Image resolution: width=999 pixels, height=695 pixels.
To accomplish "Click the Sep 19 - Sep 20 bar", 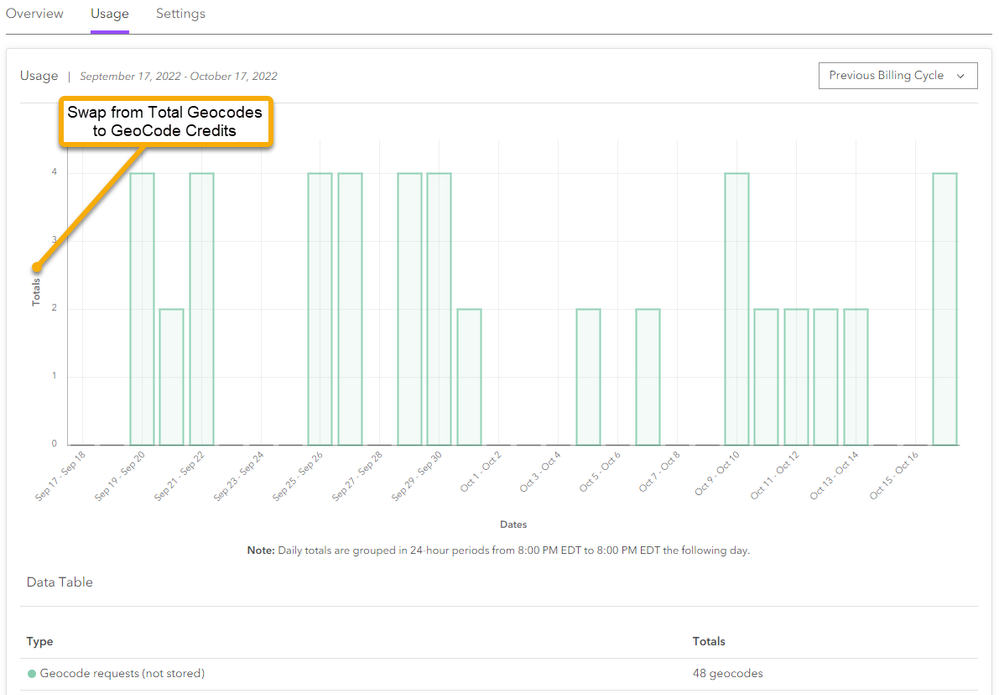I will [x=142, y=308].
